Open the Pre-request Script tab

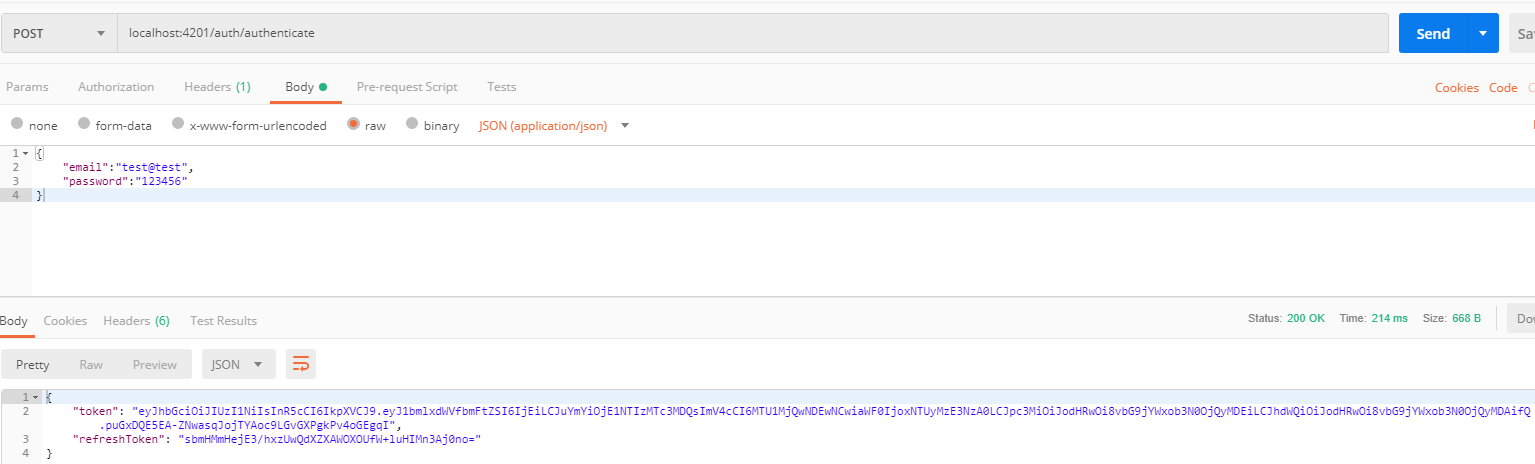pyautogui.click(x=407, y=87)
